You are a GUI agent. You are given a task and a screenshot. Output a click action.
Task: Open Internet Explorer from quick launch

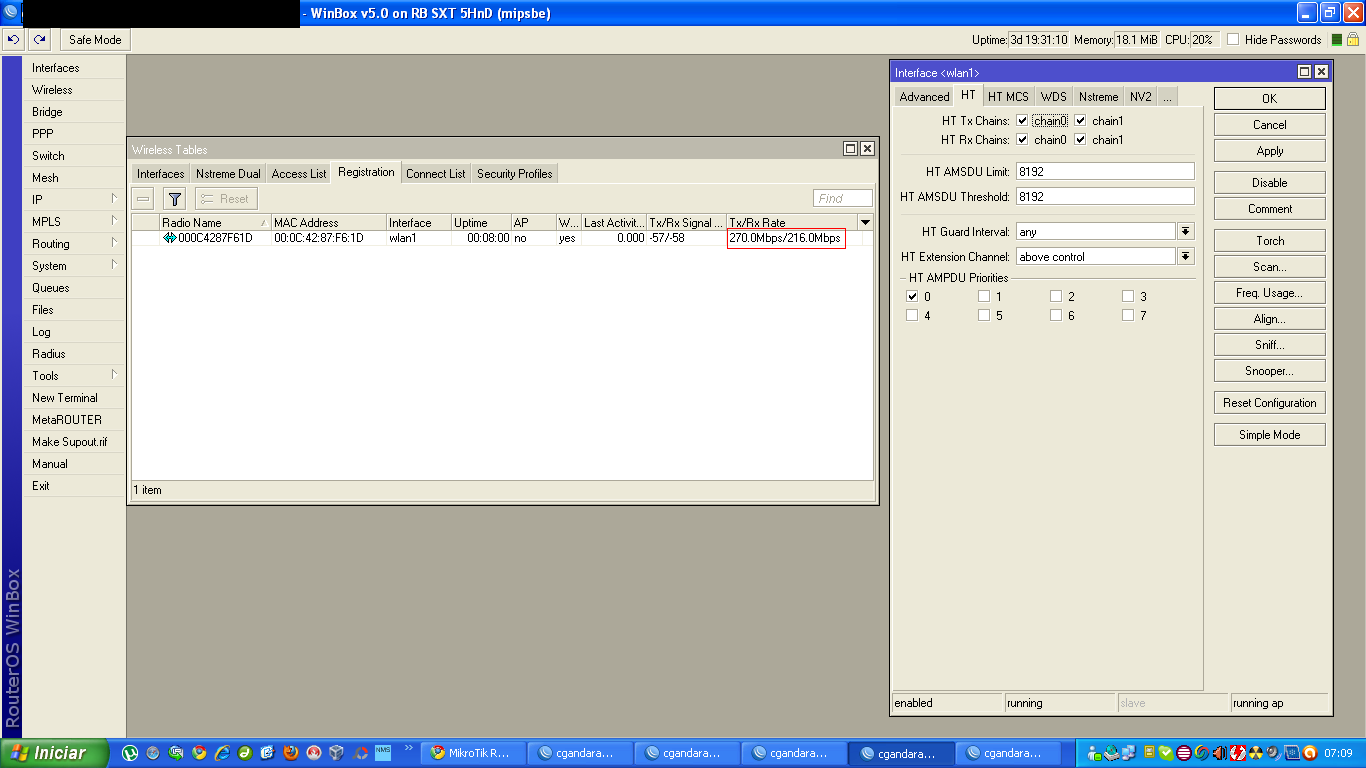click(222, 753)
